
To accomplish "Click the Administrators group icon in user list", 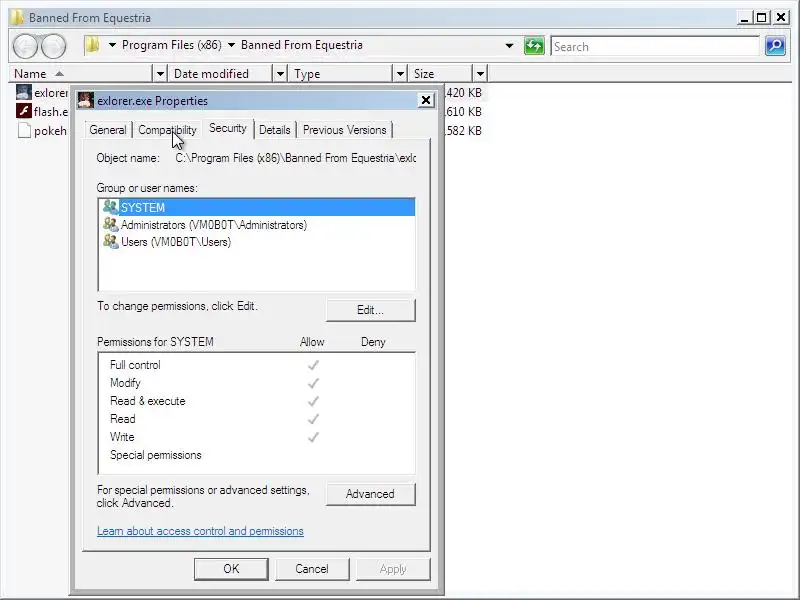I will 111,224.
